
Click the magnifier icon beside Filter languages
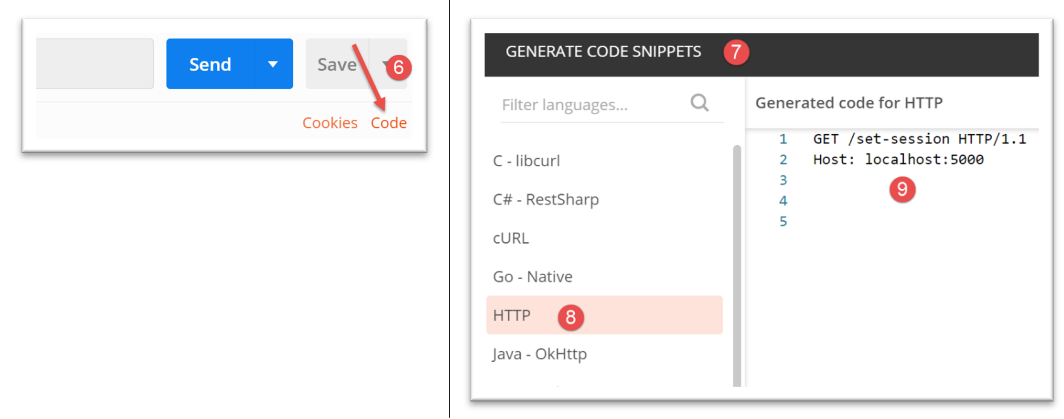[699, 103]
